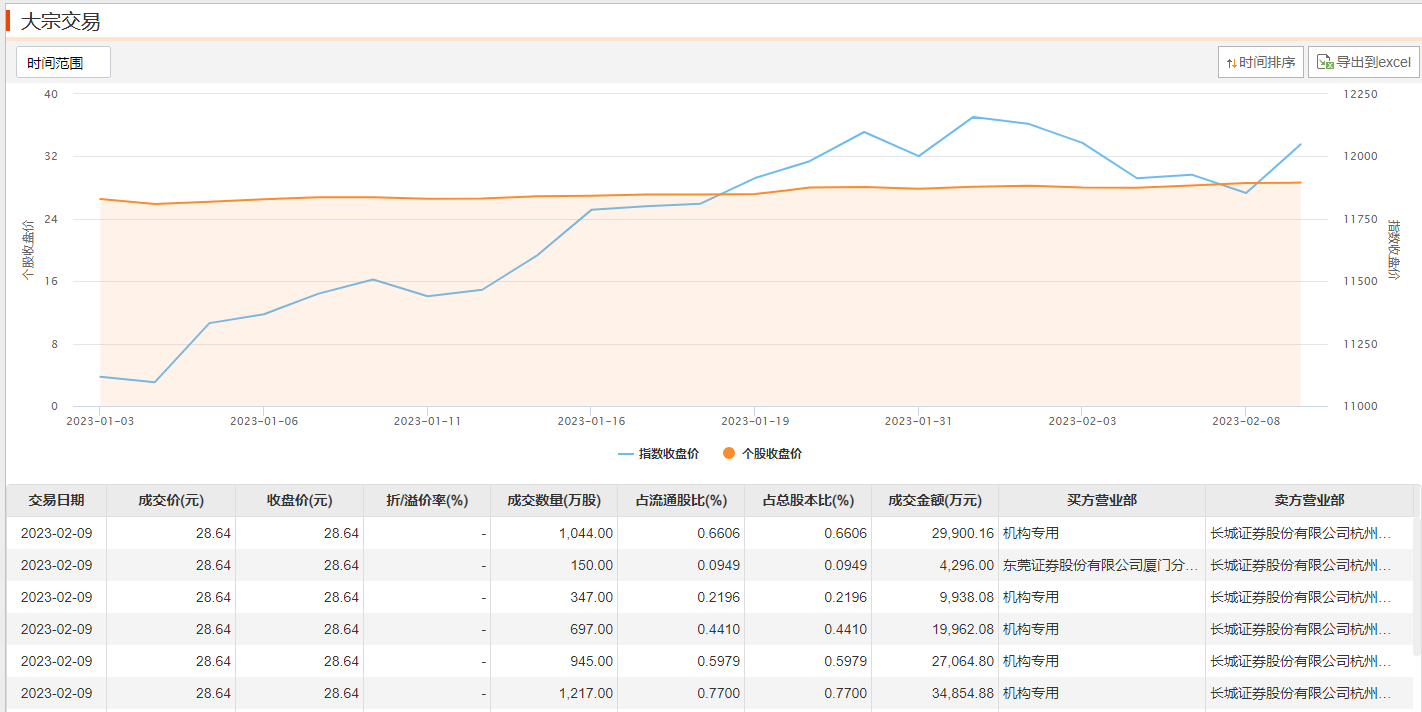Click the Excel icon in export button
This screenshot has height=712, width=1422.
(1325, 62)
